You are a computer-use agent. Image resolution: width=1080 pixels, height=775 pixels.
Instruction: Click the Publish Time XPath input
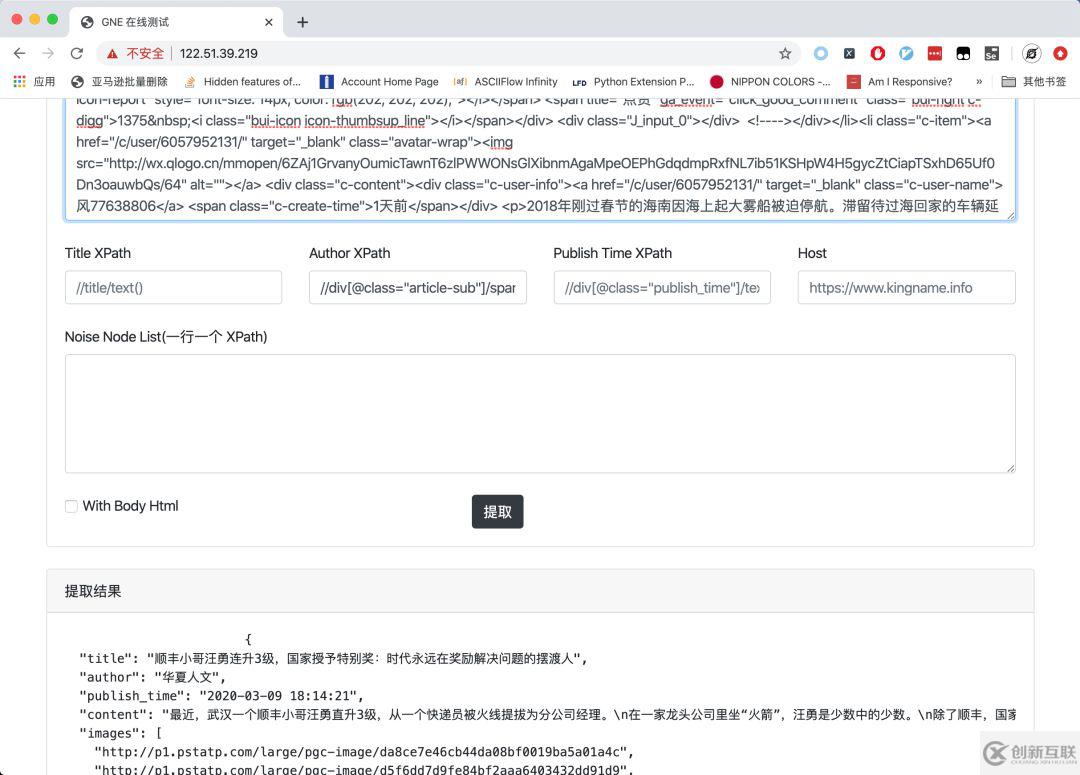662,287
